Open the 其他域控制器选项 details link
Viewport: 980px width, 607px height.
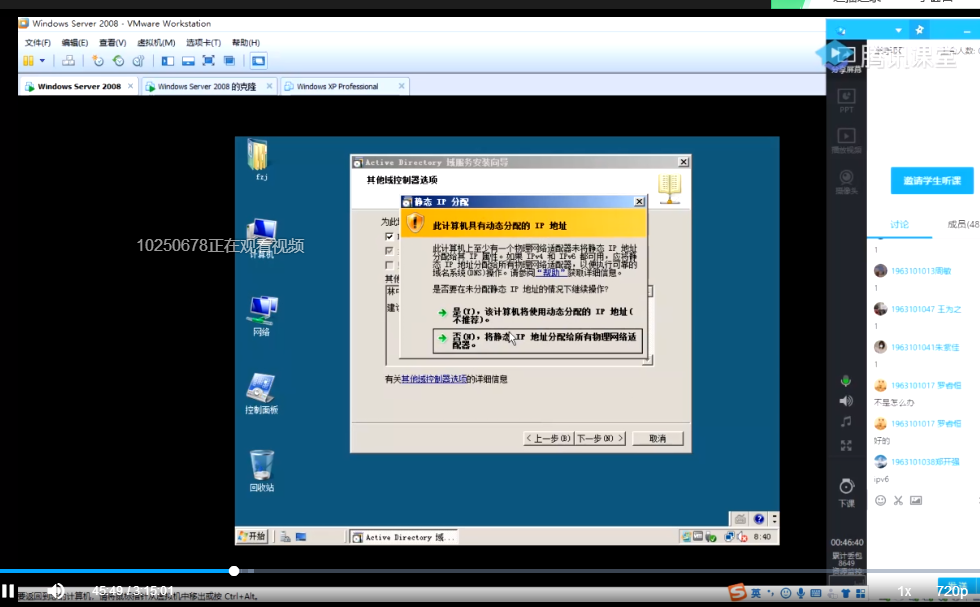(434, 379)
